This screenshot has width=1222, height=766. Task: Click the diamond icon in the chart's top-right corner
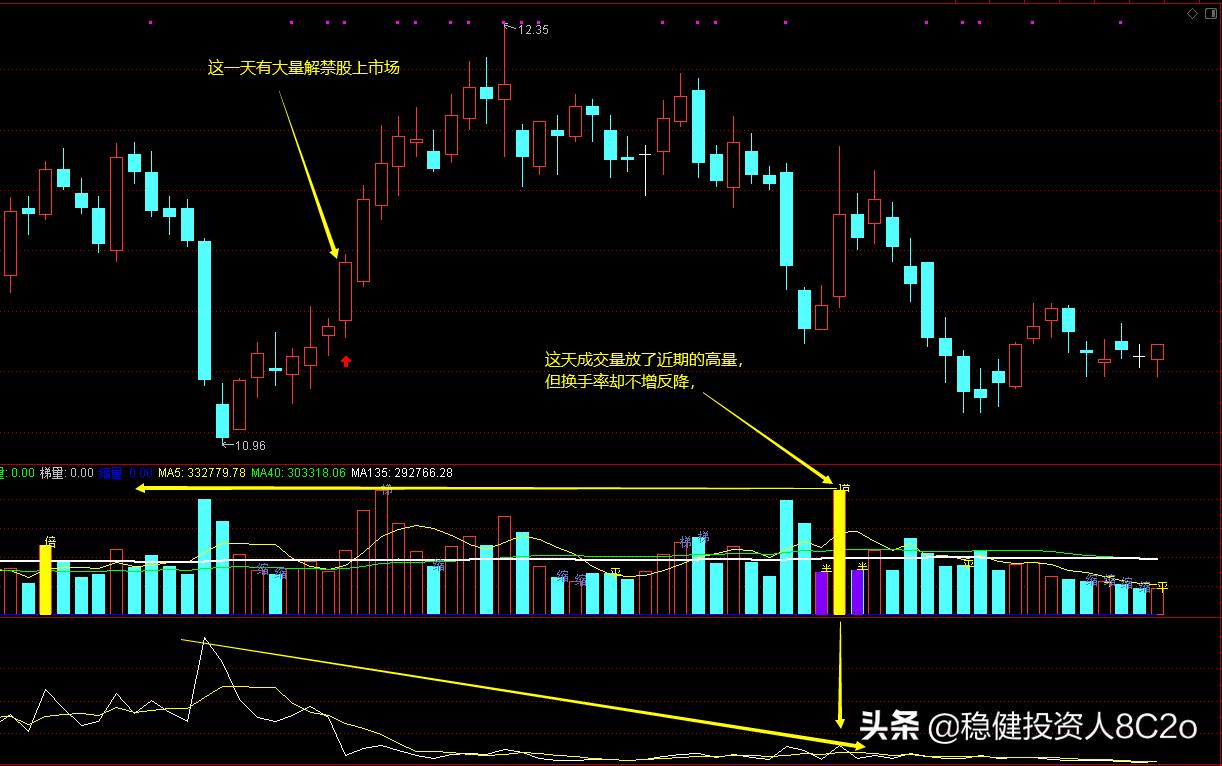click(1192, 13)
